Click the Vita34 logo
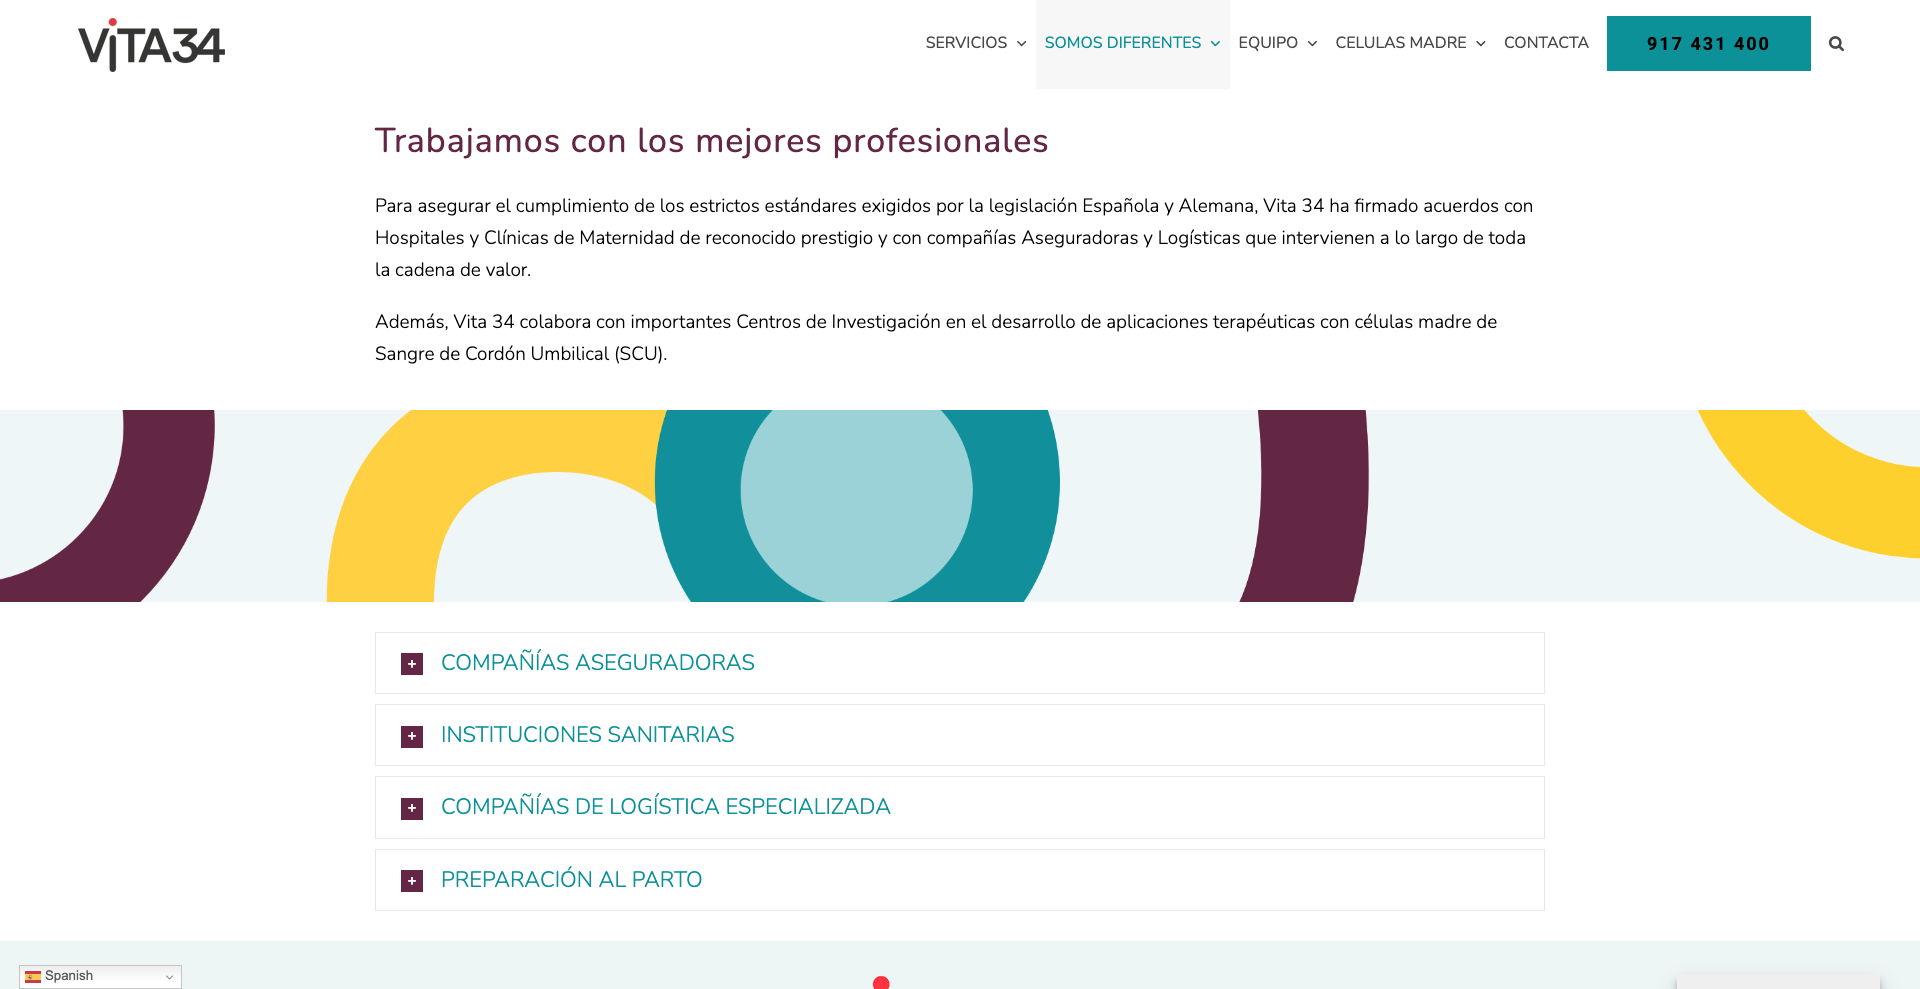This screenshot has width=1920, height=989. 152,45
